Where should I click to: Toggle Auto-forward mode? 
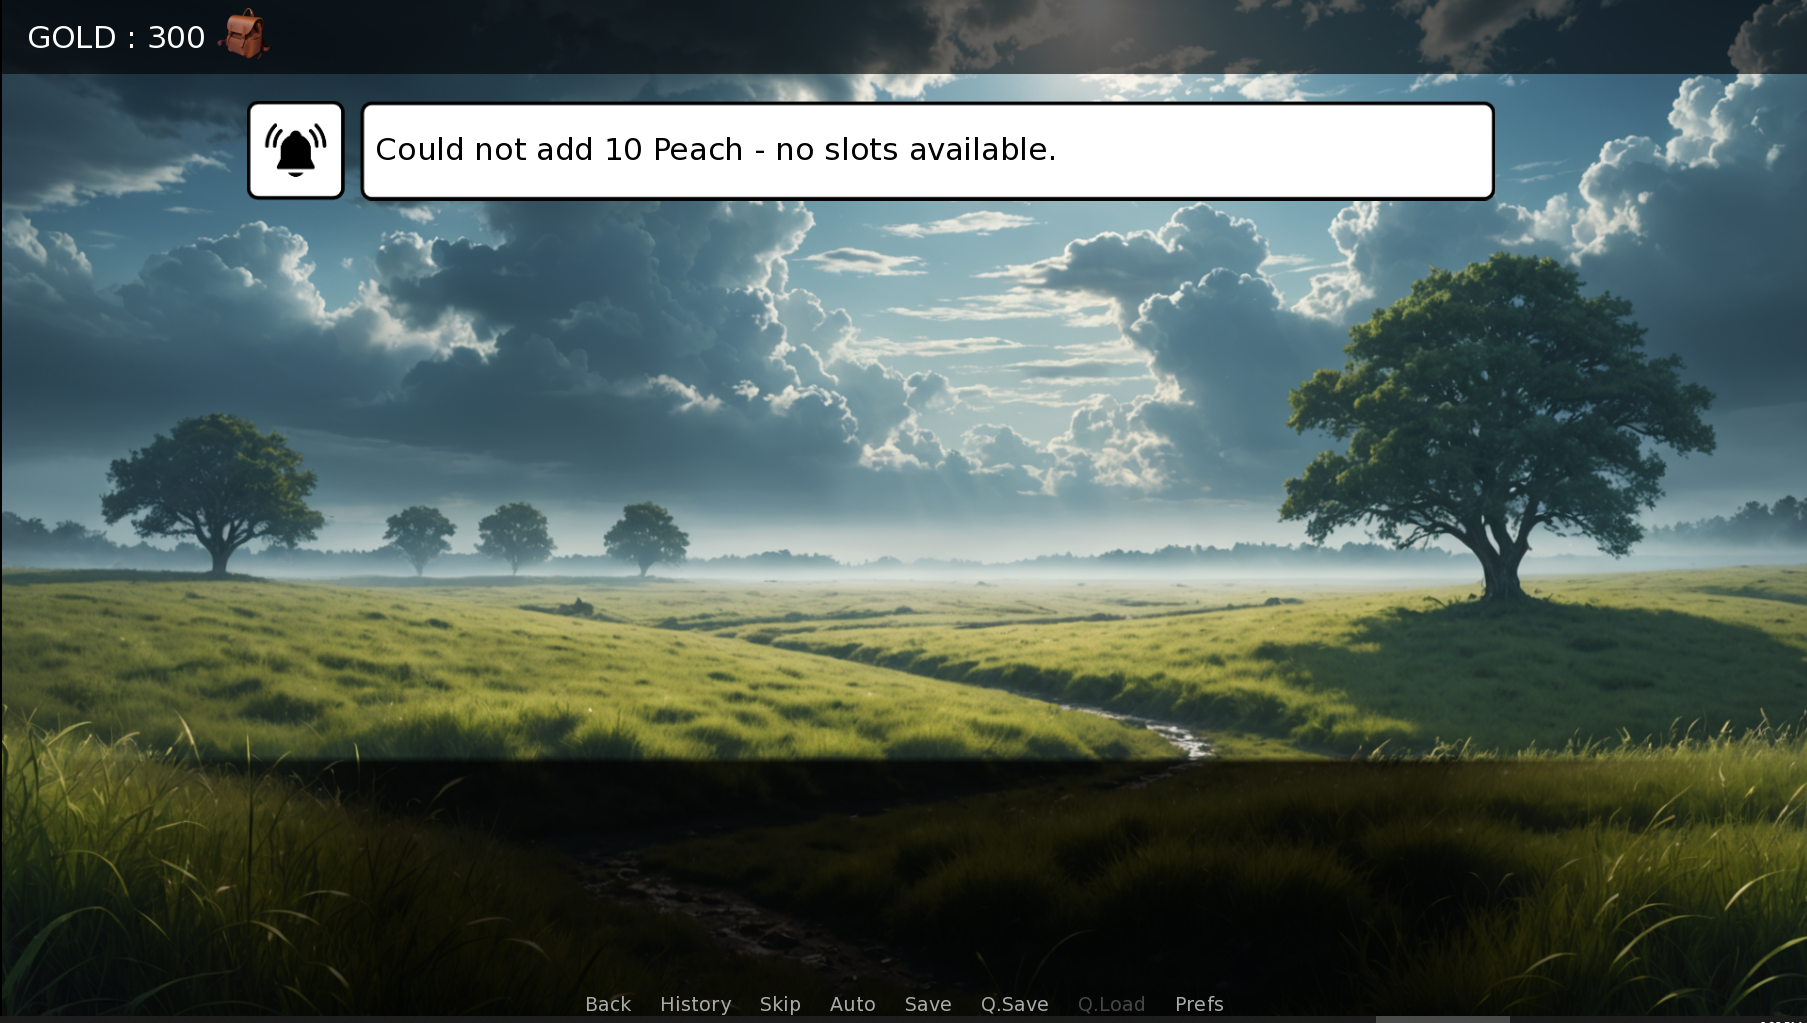point(853,1004)
